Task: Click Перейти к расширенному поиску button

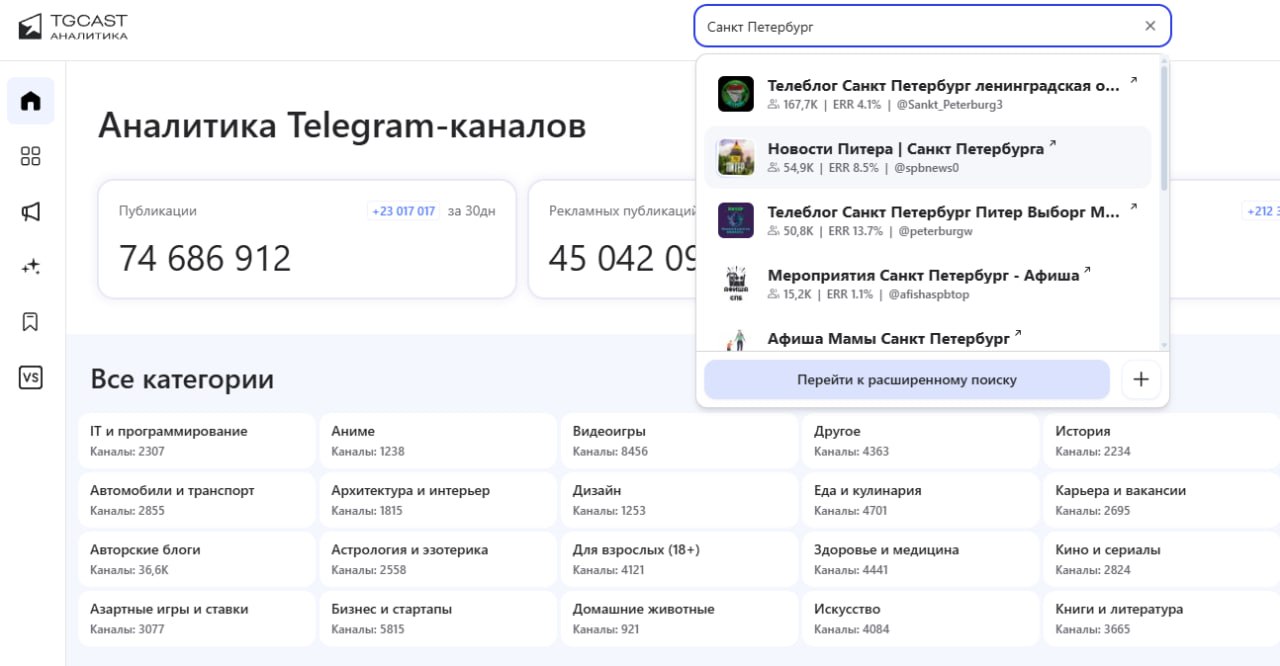Action: (x=907, y=380)
